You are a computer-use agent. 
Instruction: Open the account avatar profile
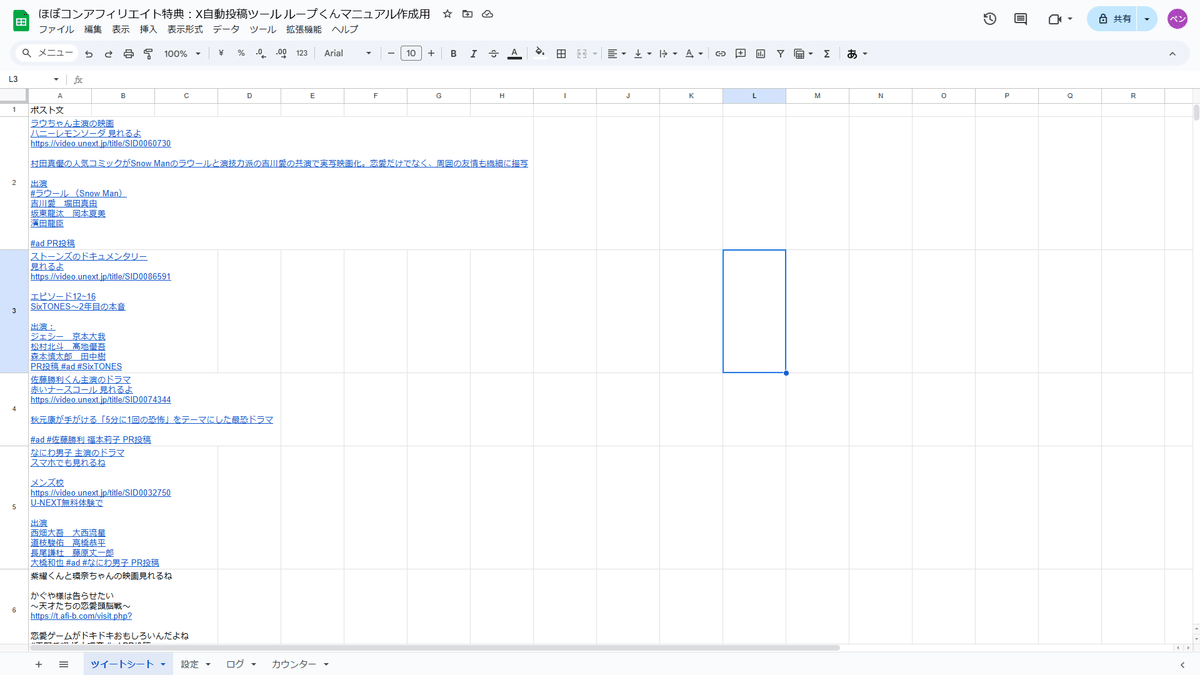[x=1178, y=19]
